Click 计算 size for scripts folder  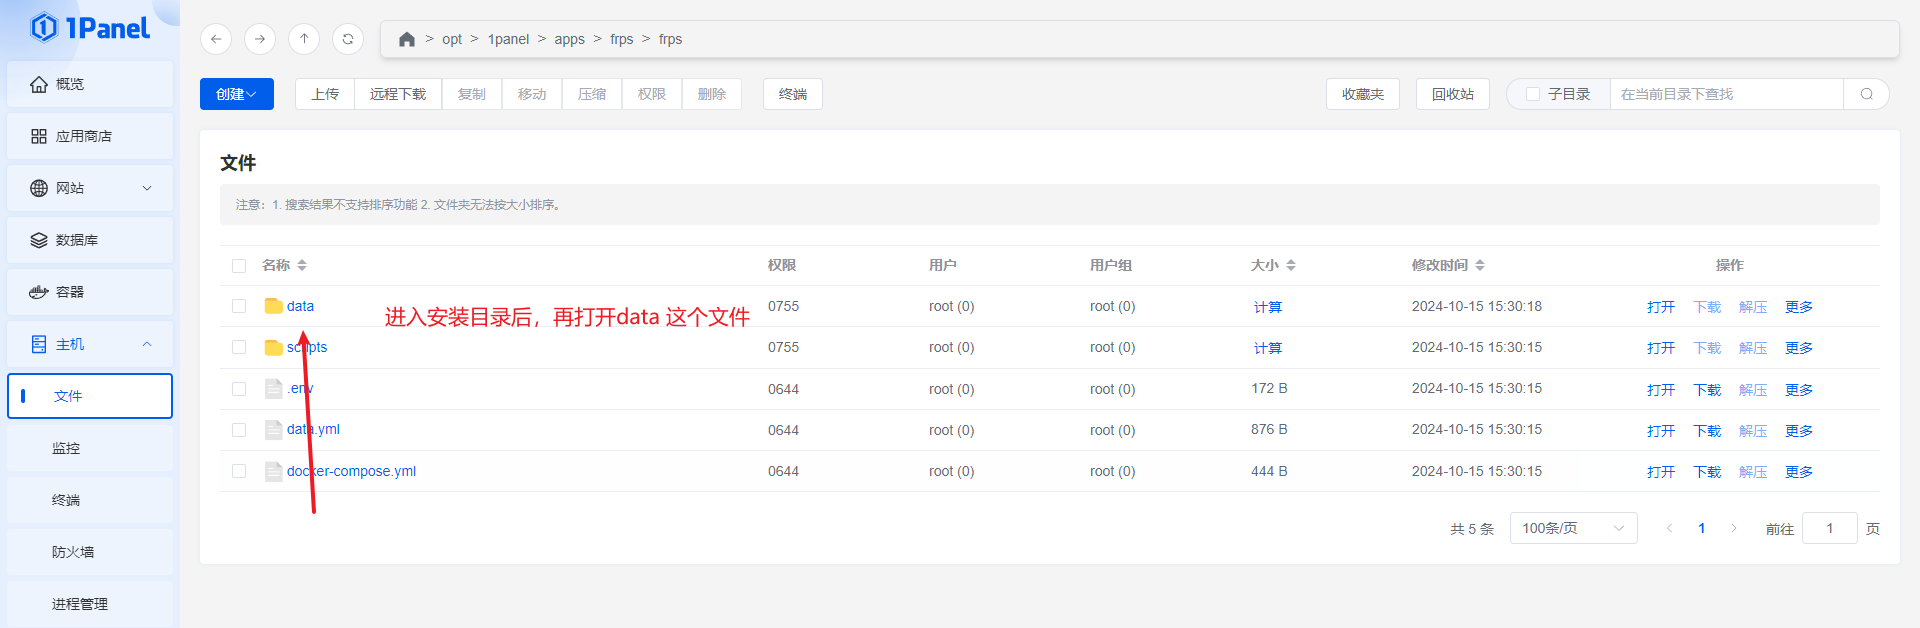[1268, 348]
